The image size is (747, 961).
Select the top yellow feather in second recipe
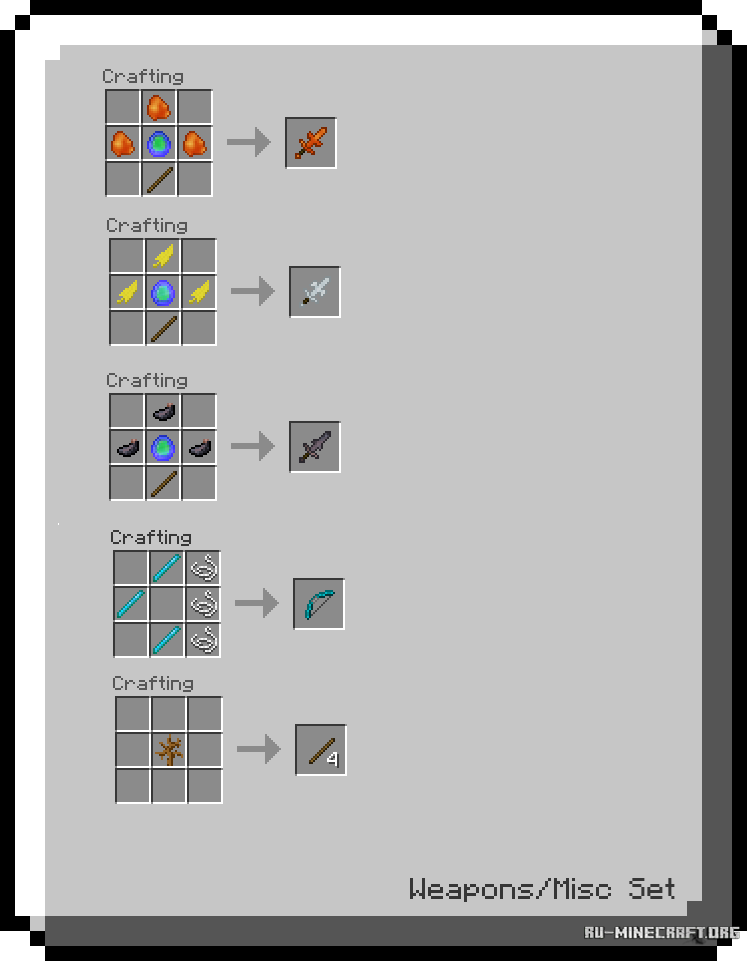tap(163, 256)
